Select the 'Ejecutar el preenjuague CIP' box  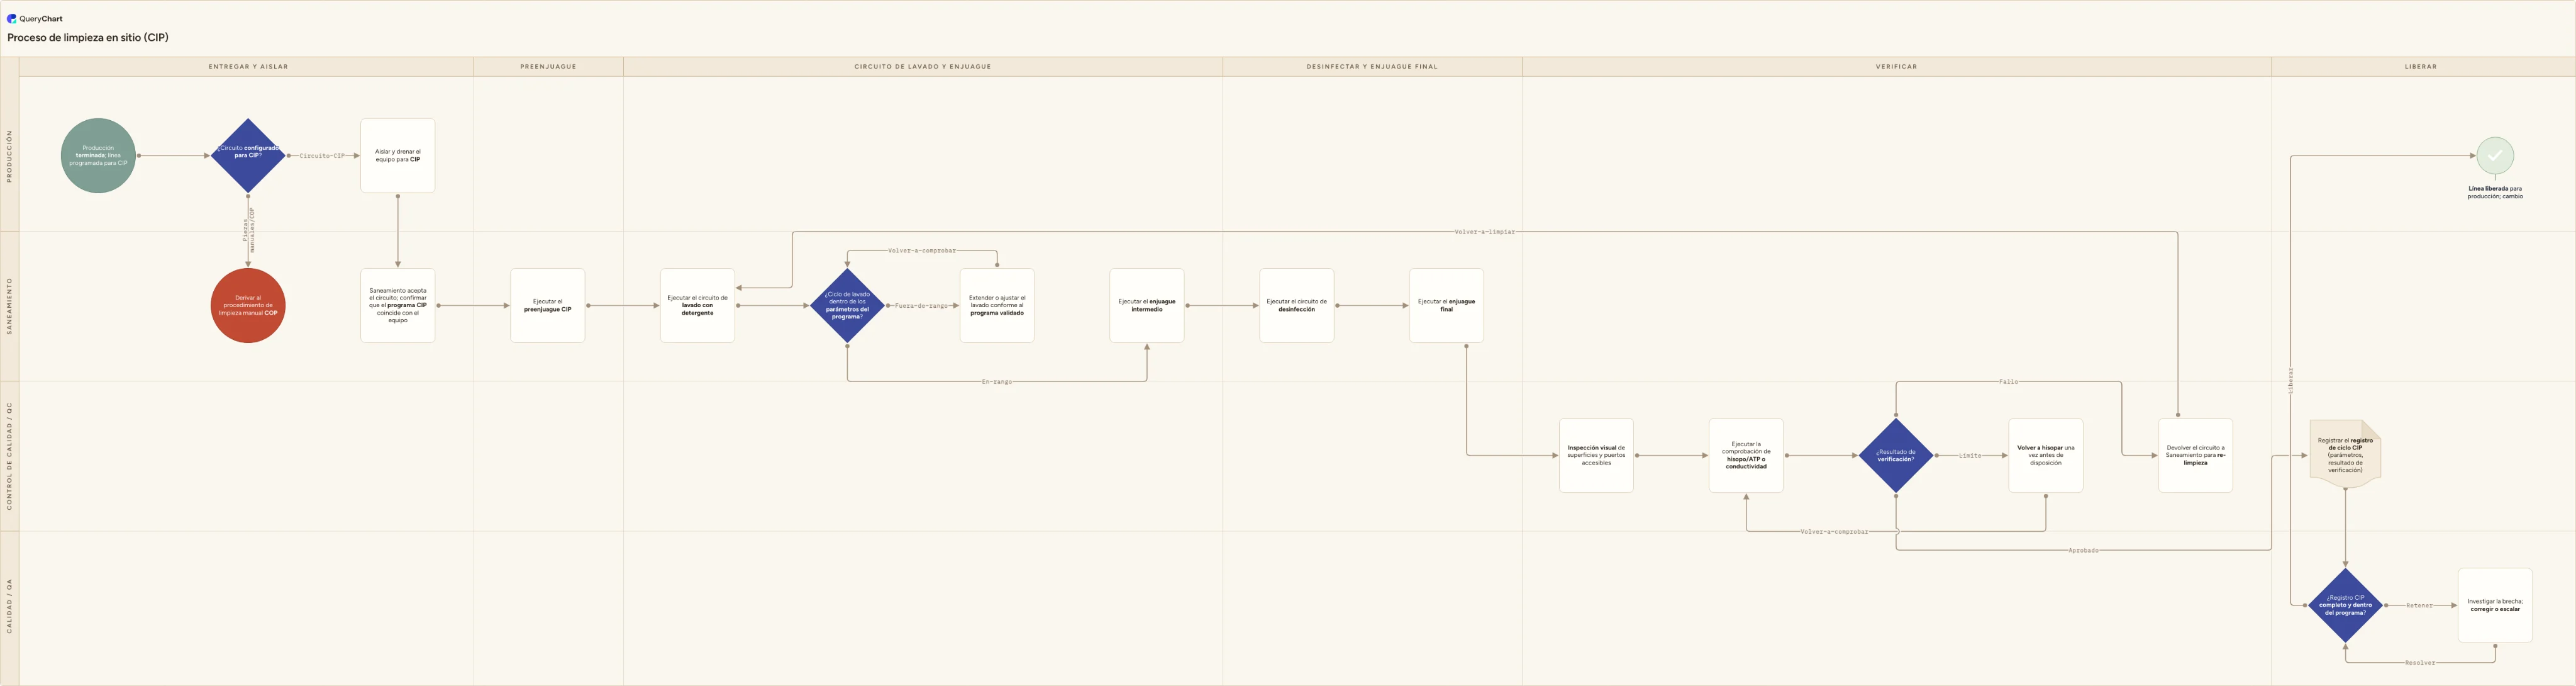548,306
